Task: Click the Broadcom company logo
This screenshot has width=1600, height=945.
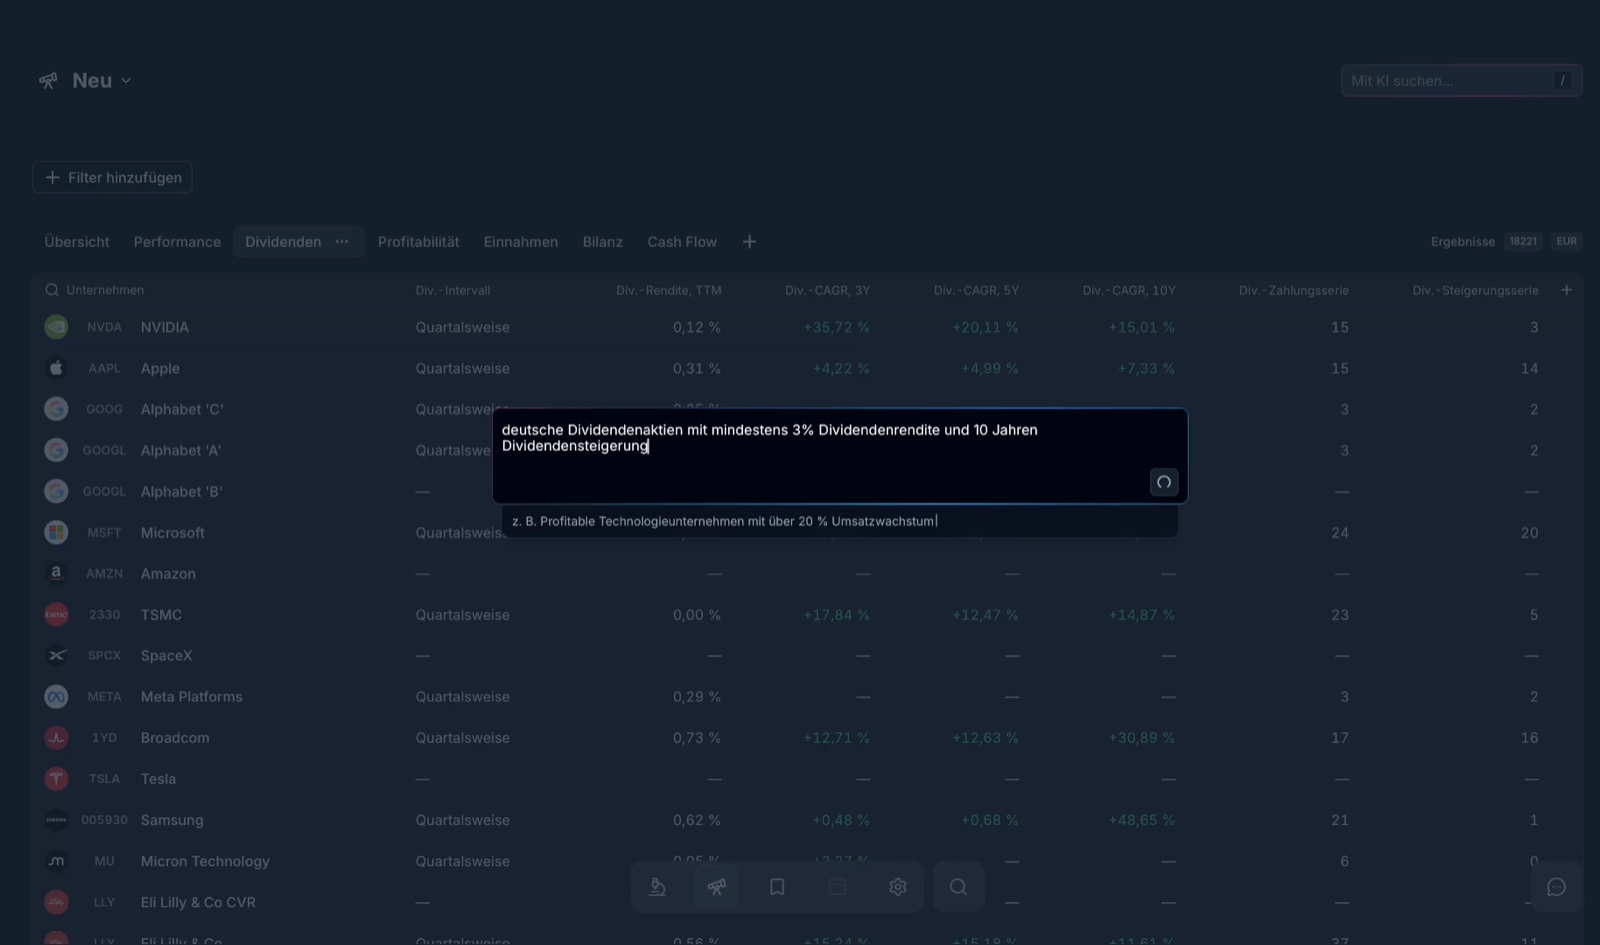Action: click(56, 738)
